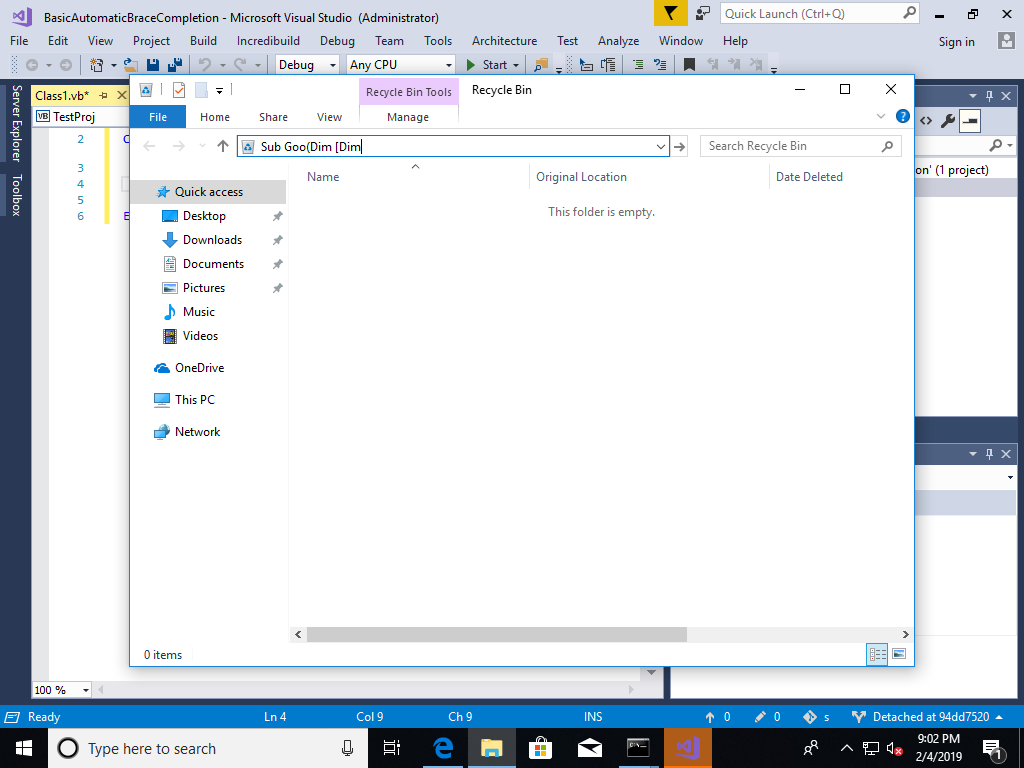Open the New Project dropdown arrow
This screenshot has height=768, width=1024.
coord(114,65)
